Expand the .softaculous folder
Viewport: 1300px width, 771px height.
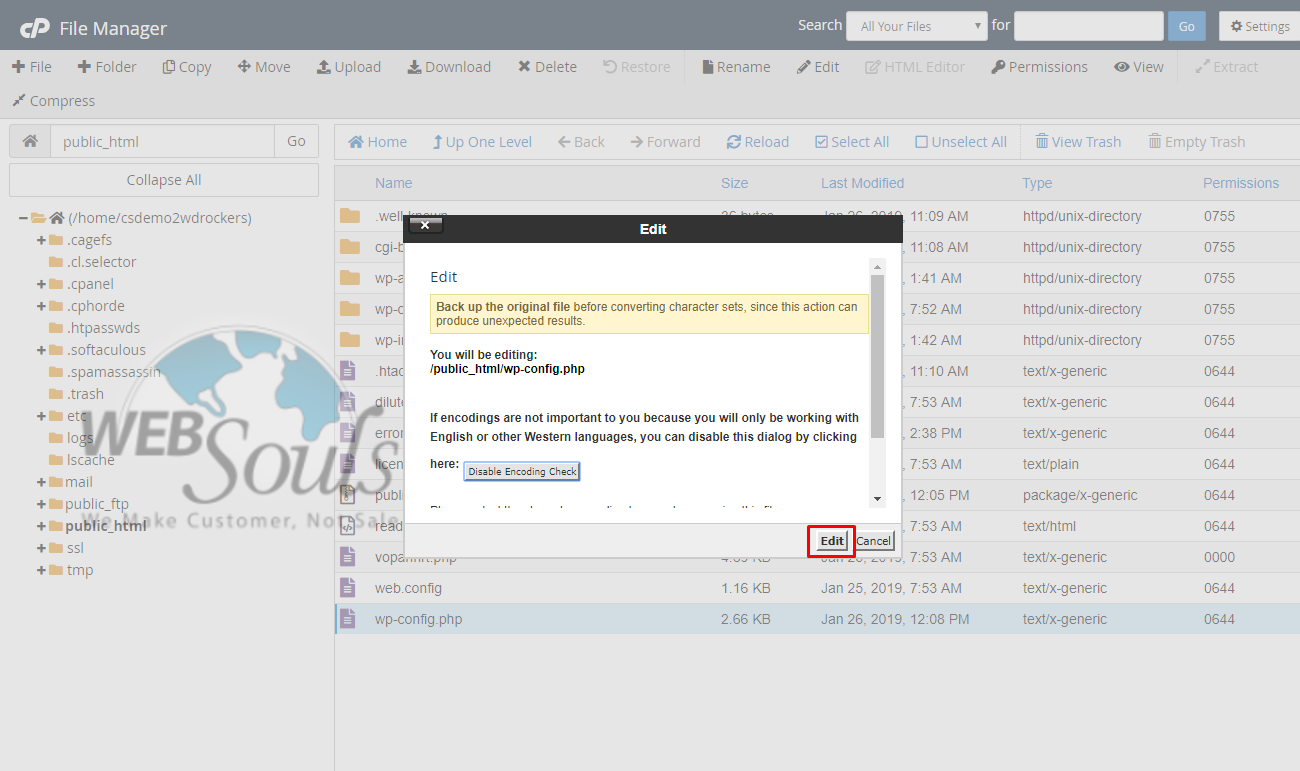(42, 350)
